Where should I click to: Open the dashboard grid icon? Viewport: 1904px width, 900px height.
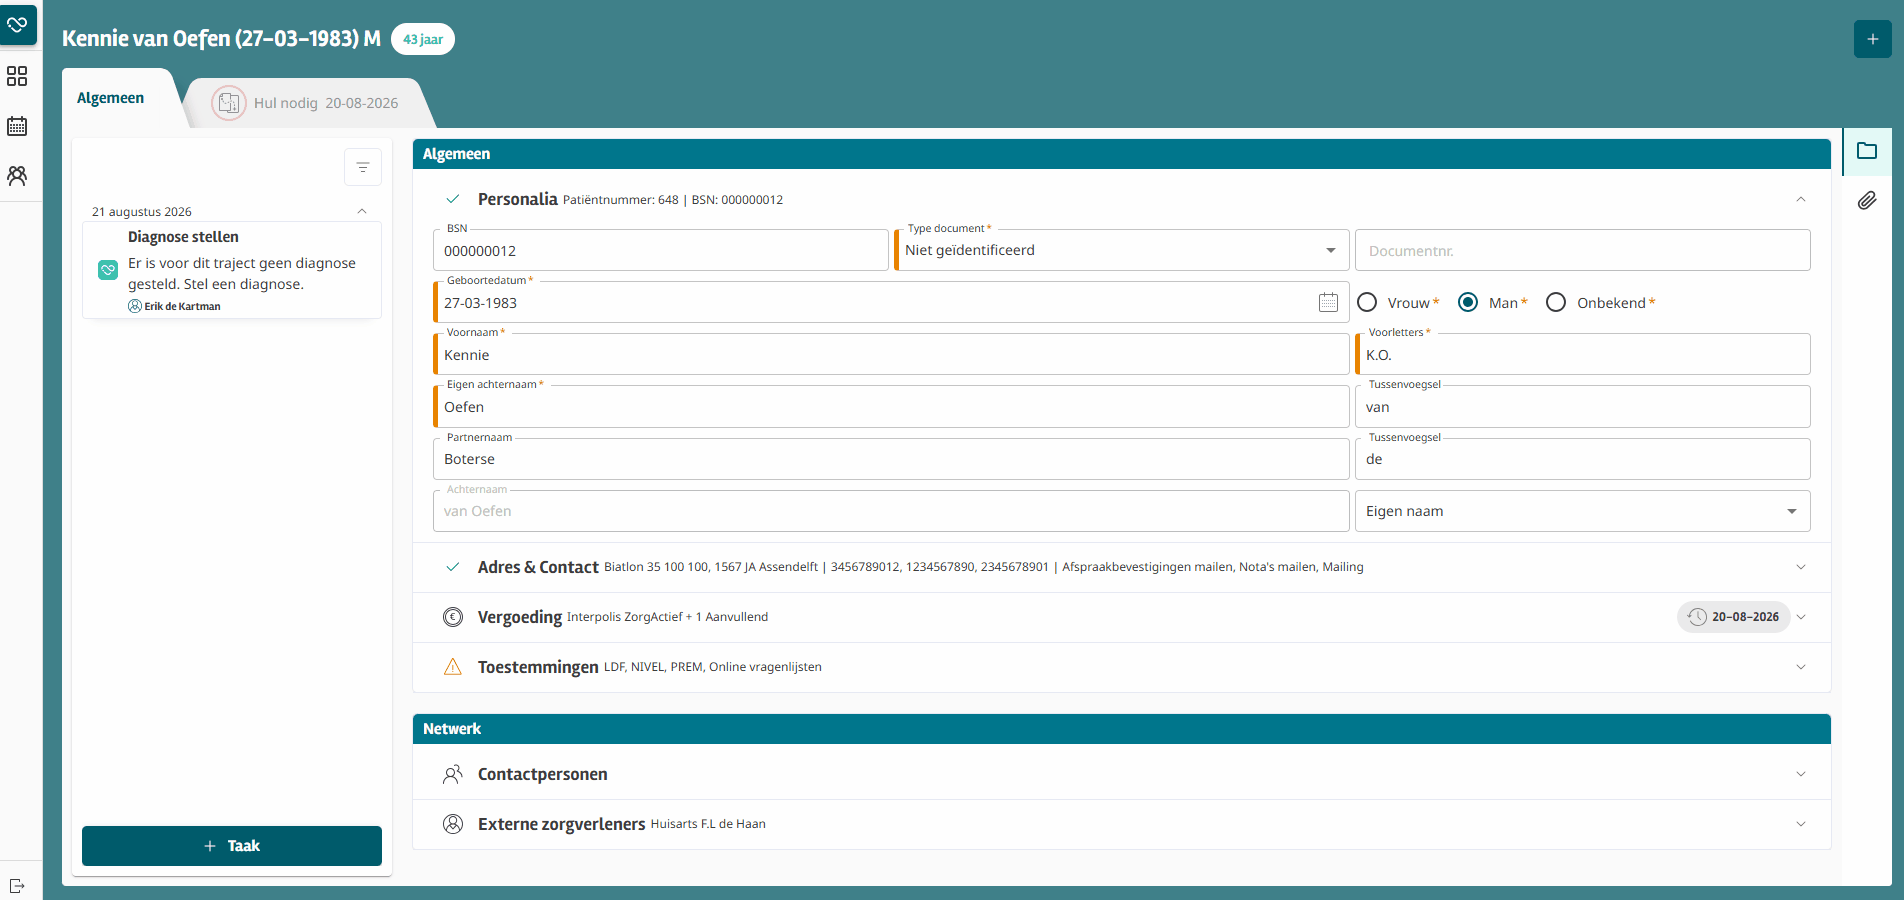(17, 77)
